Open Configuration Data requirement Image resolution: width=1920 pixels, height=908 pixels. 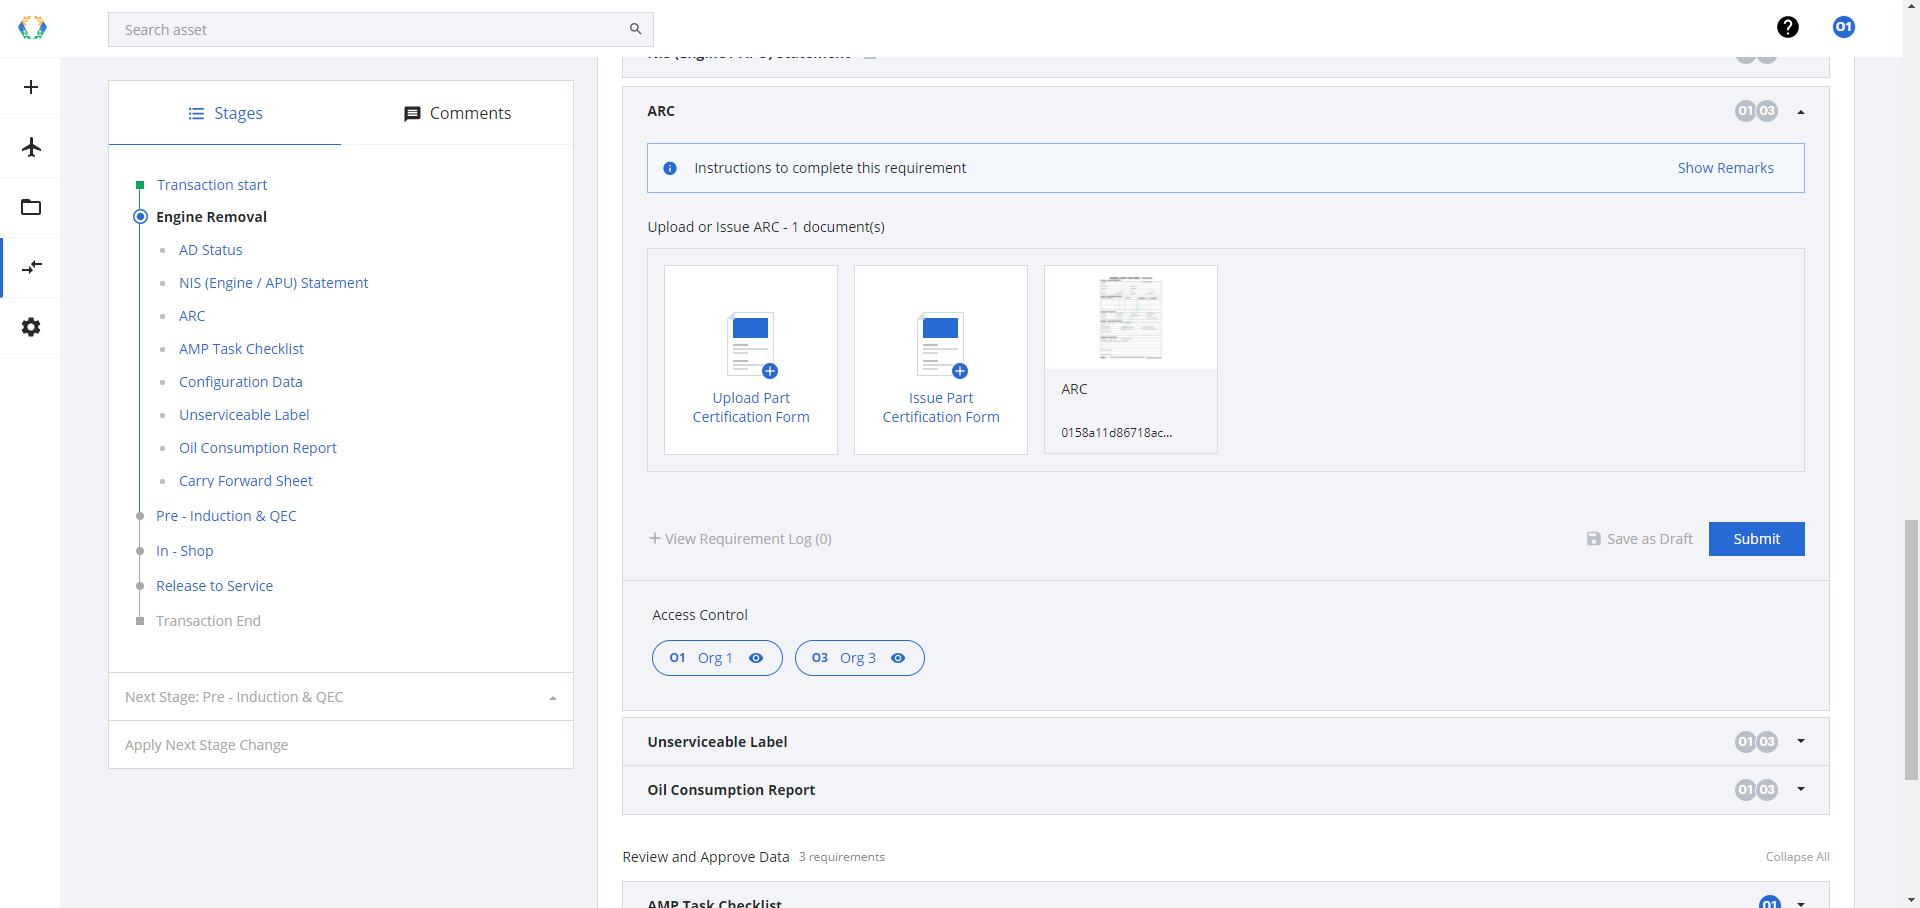(241, 382)
